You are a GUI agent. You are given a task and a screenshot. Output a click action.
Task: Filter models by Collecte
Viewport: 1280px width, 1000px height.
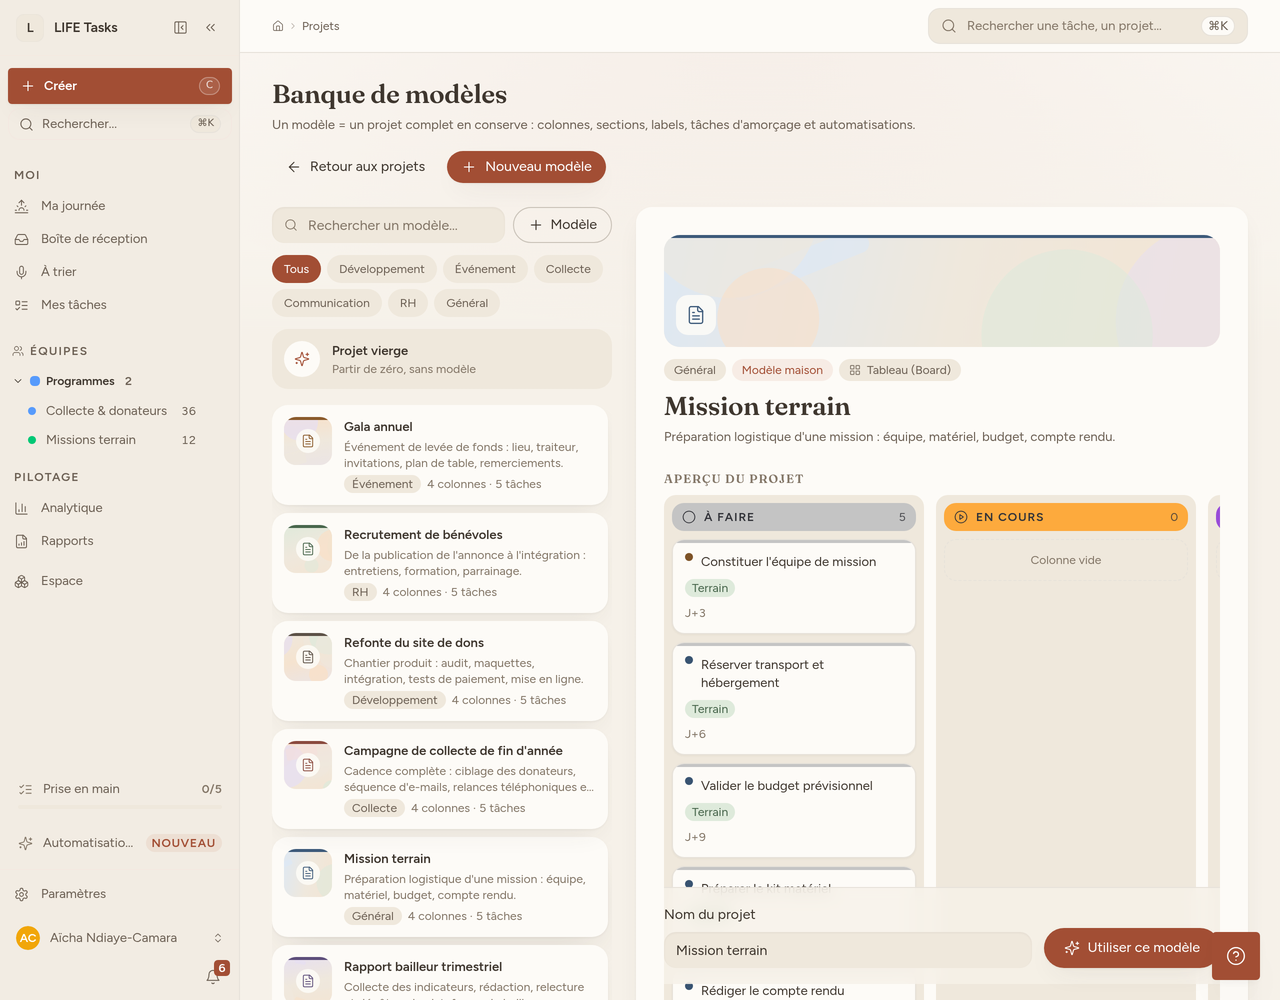pos(568,269)
